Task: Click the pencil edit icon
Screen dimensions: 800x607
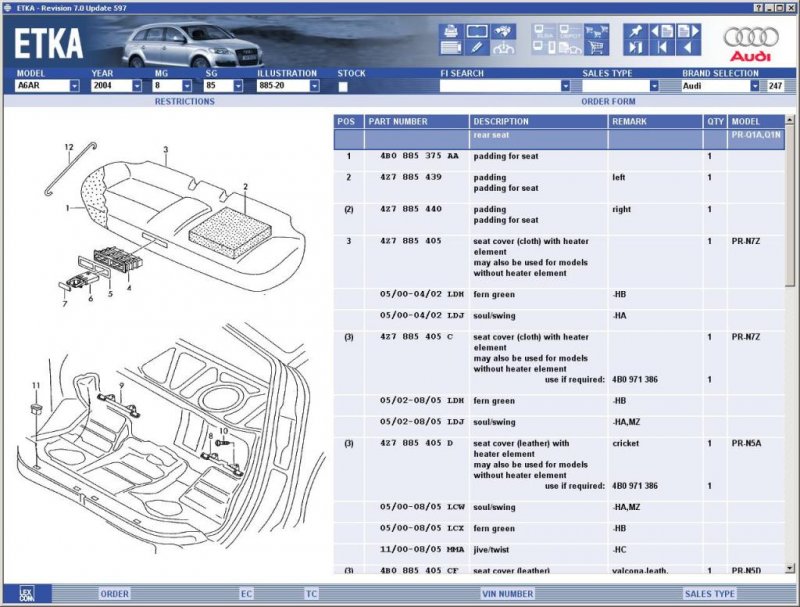Action: tap(477, 47)
